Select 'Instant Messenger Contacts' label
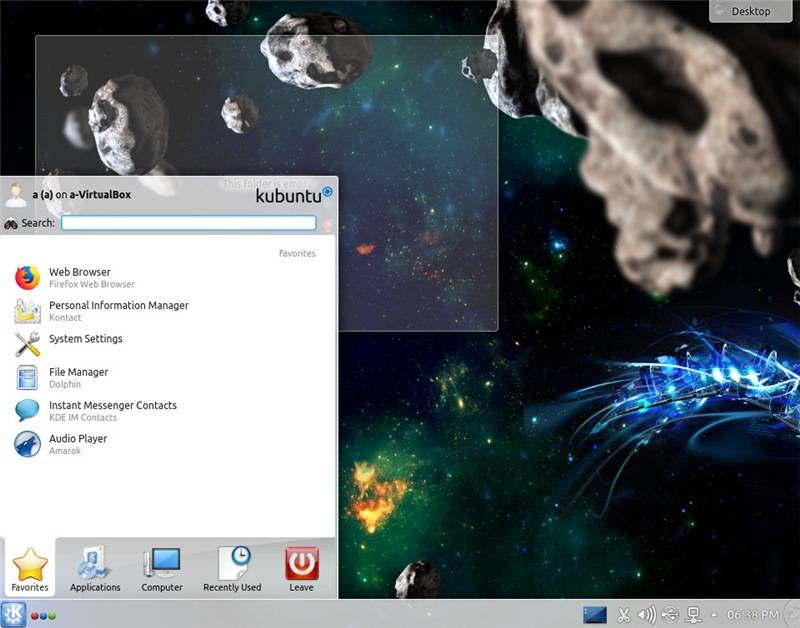Screen dimensions: 800x628 pyautogui.click(x=113, y=405)
